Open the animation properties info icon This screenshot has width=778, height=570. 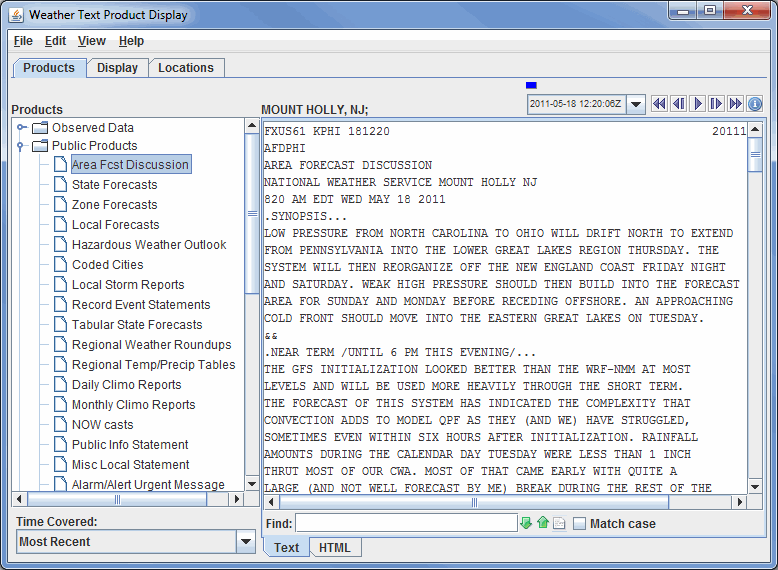[x=755, y=104]
